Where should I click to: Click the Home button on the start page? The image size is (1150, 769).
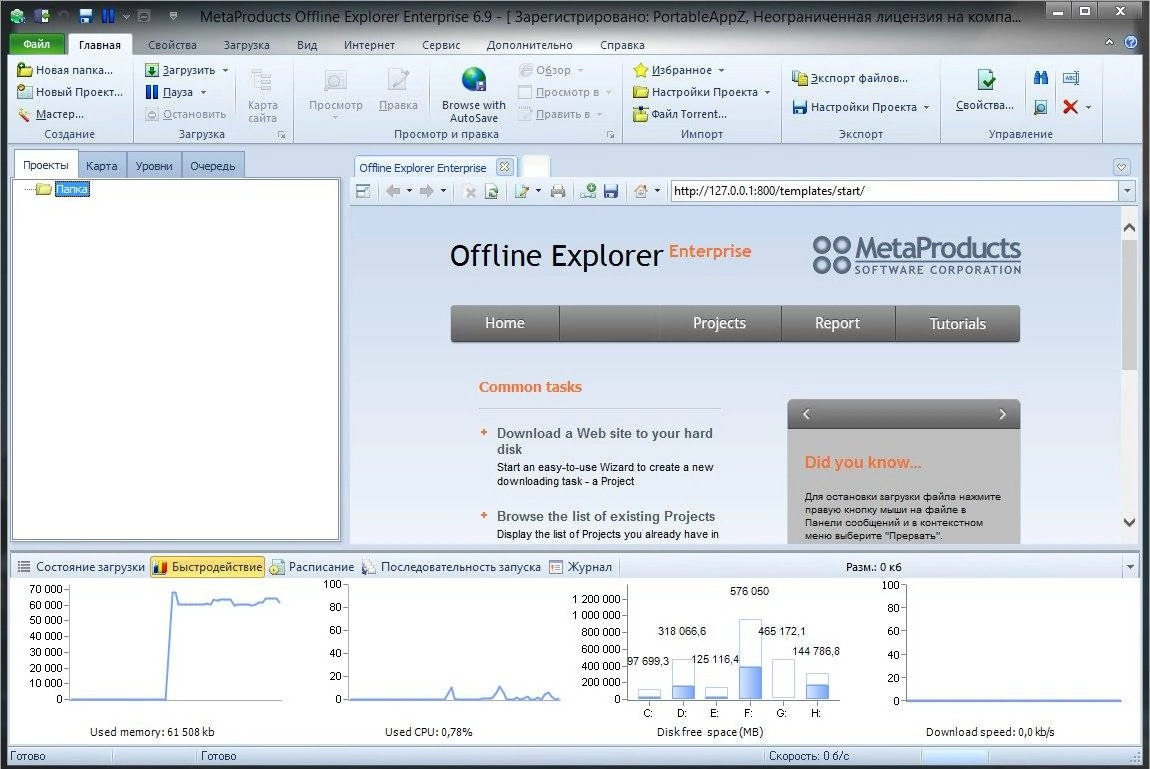(x=505, y=323)
